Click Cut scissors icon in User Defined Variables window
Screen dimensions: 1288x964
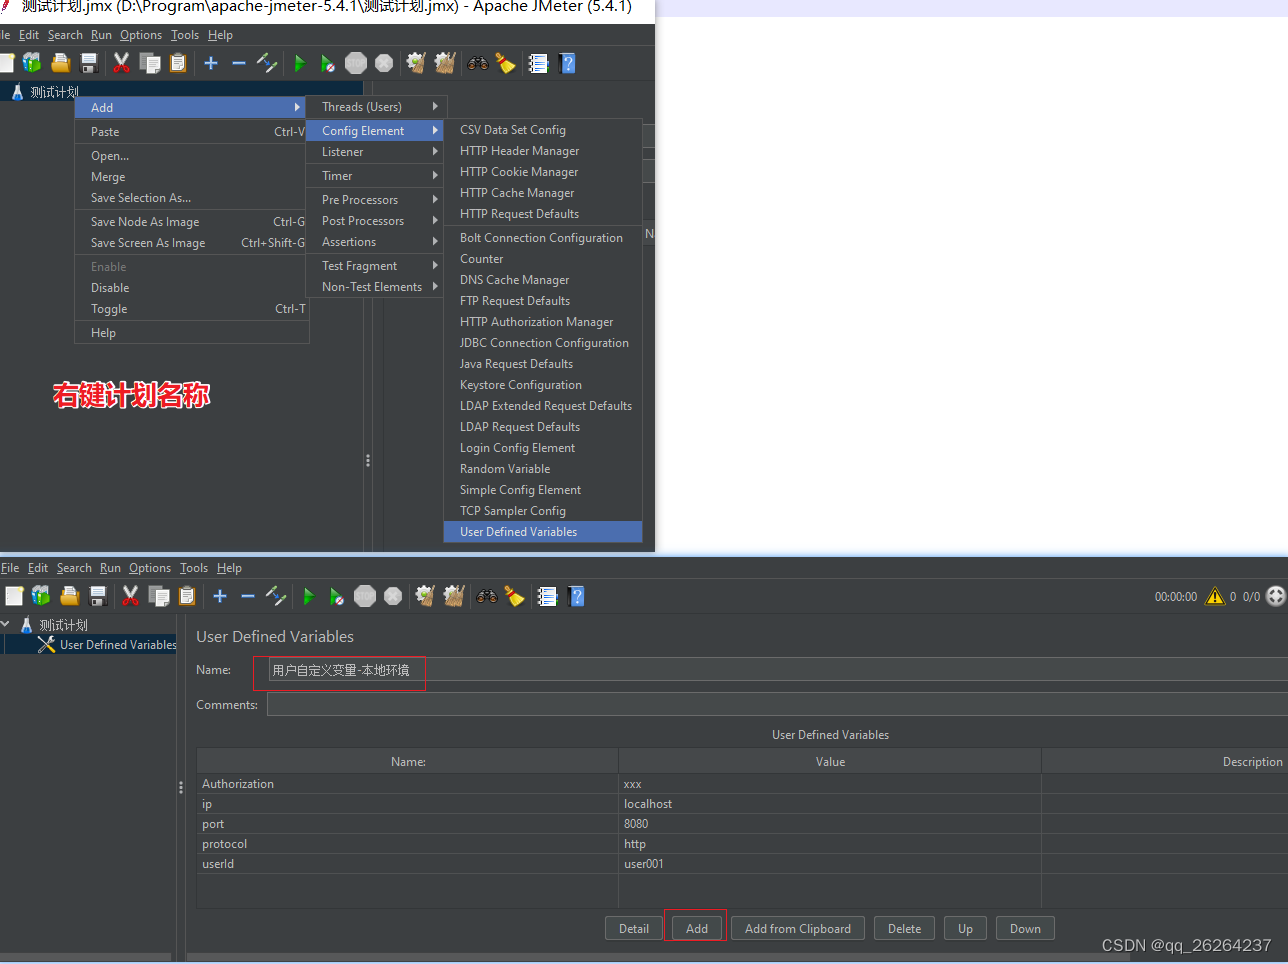point(130,596)
